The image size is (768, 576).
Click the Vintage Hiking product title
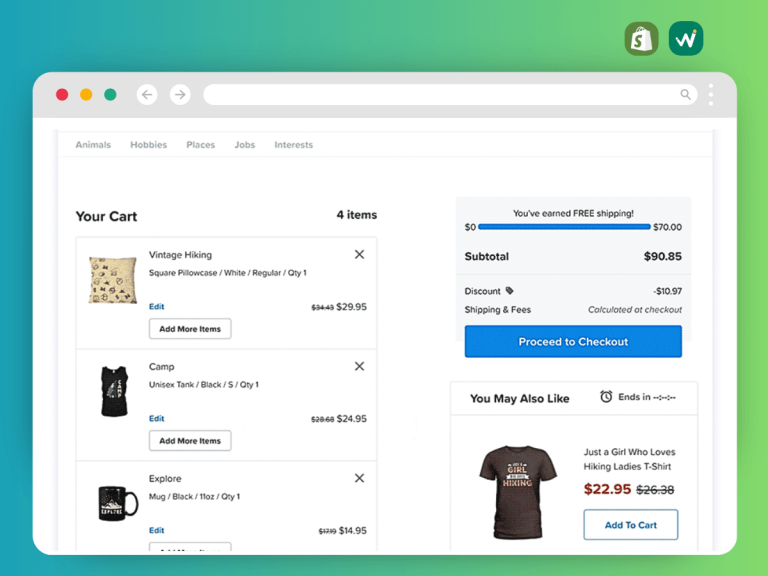(180, 255)
